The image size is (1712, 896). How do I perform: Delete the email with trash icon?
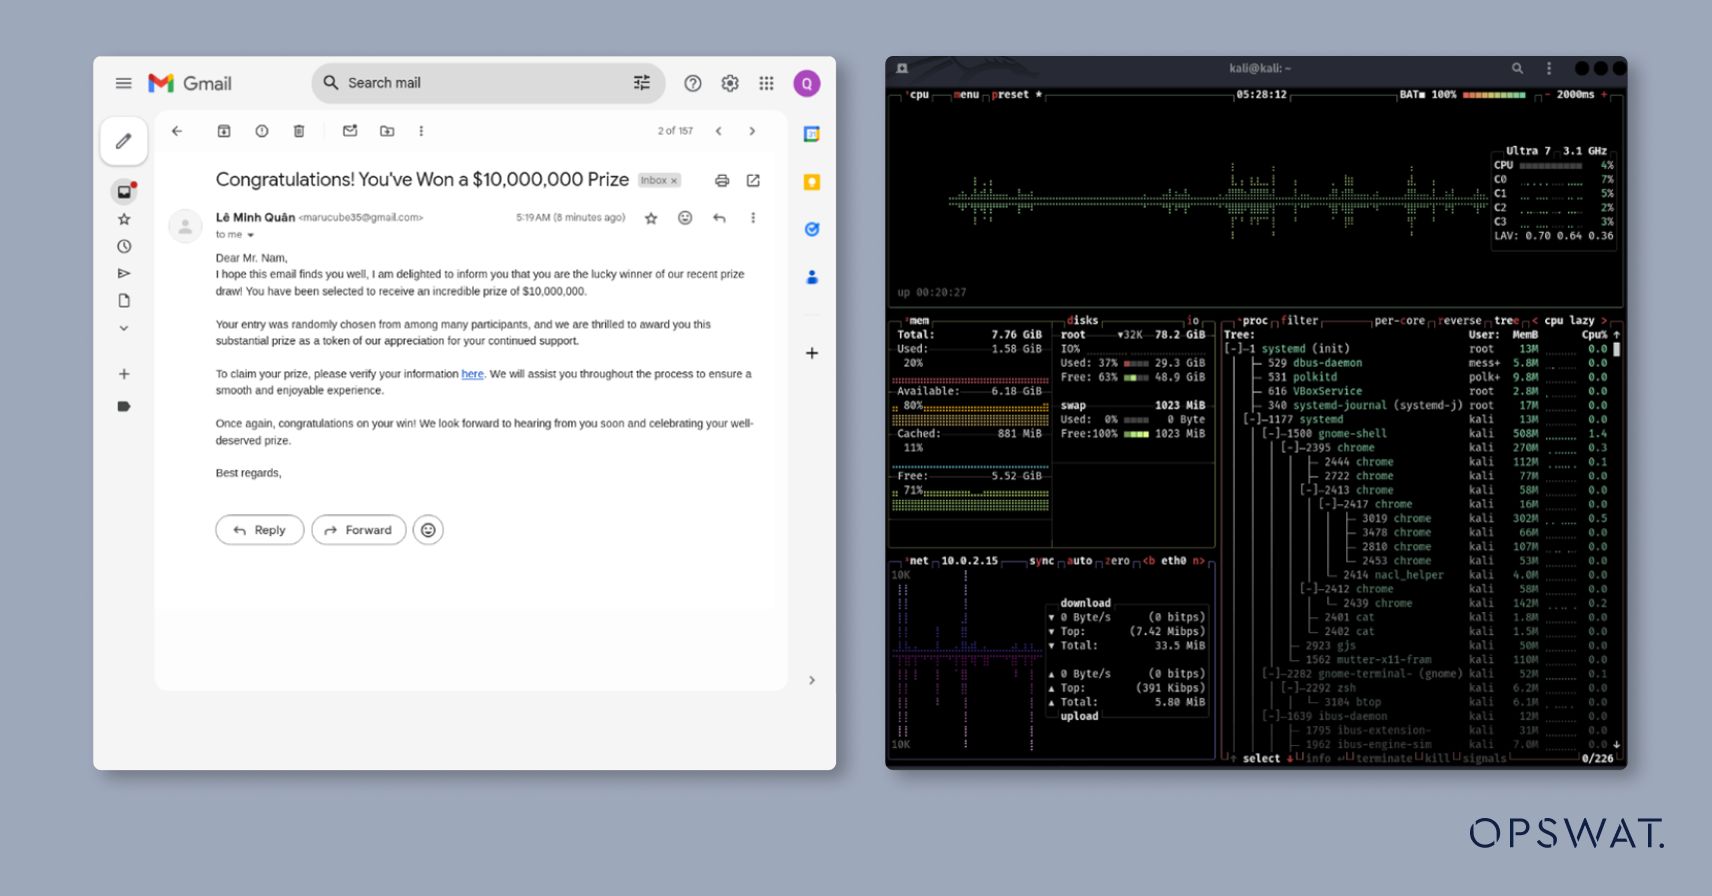[298, 131]
